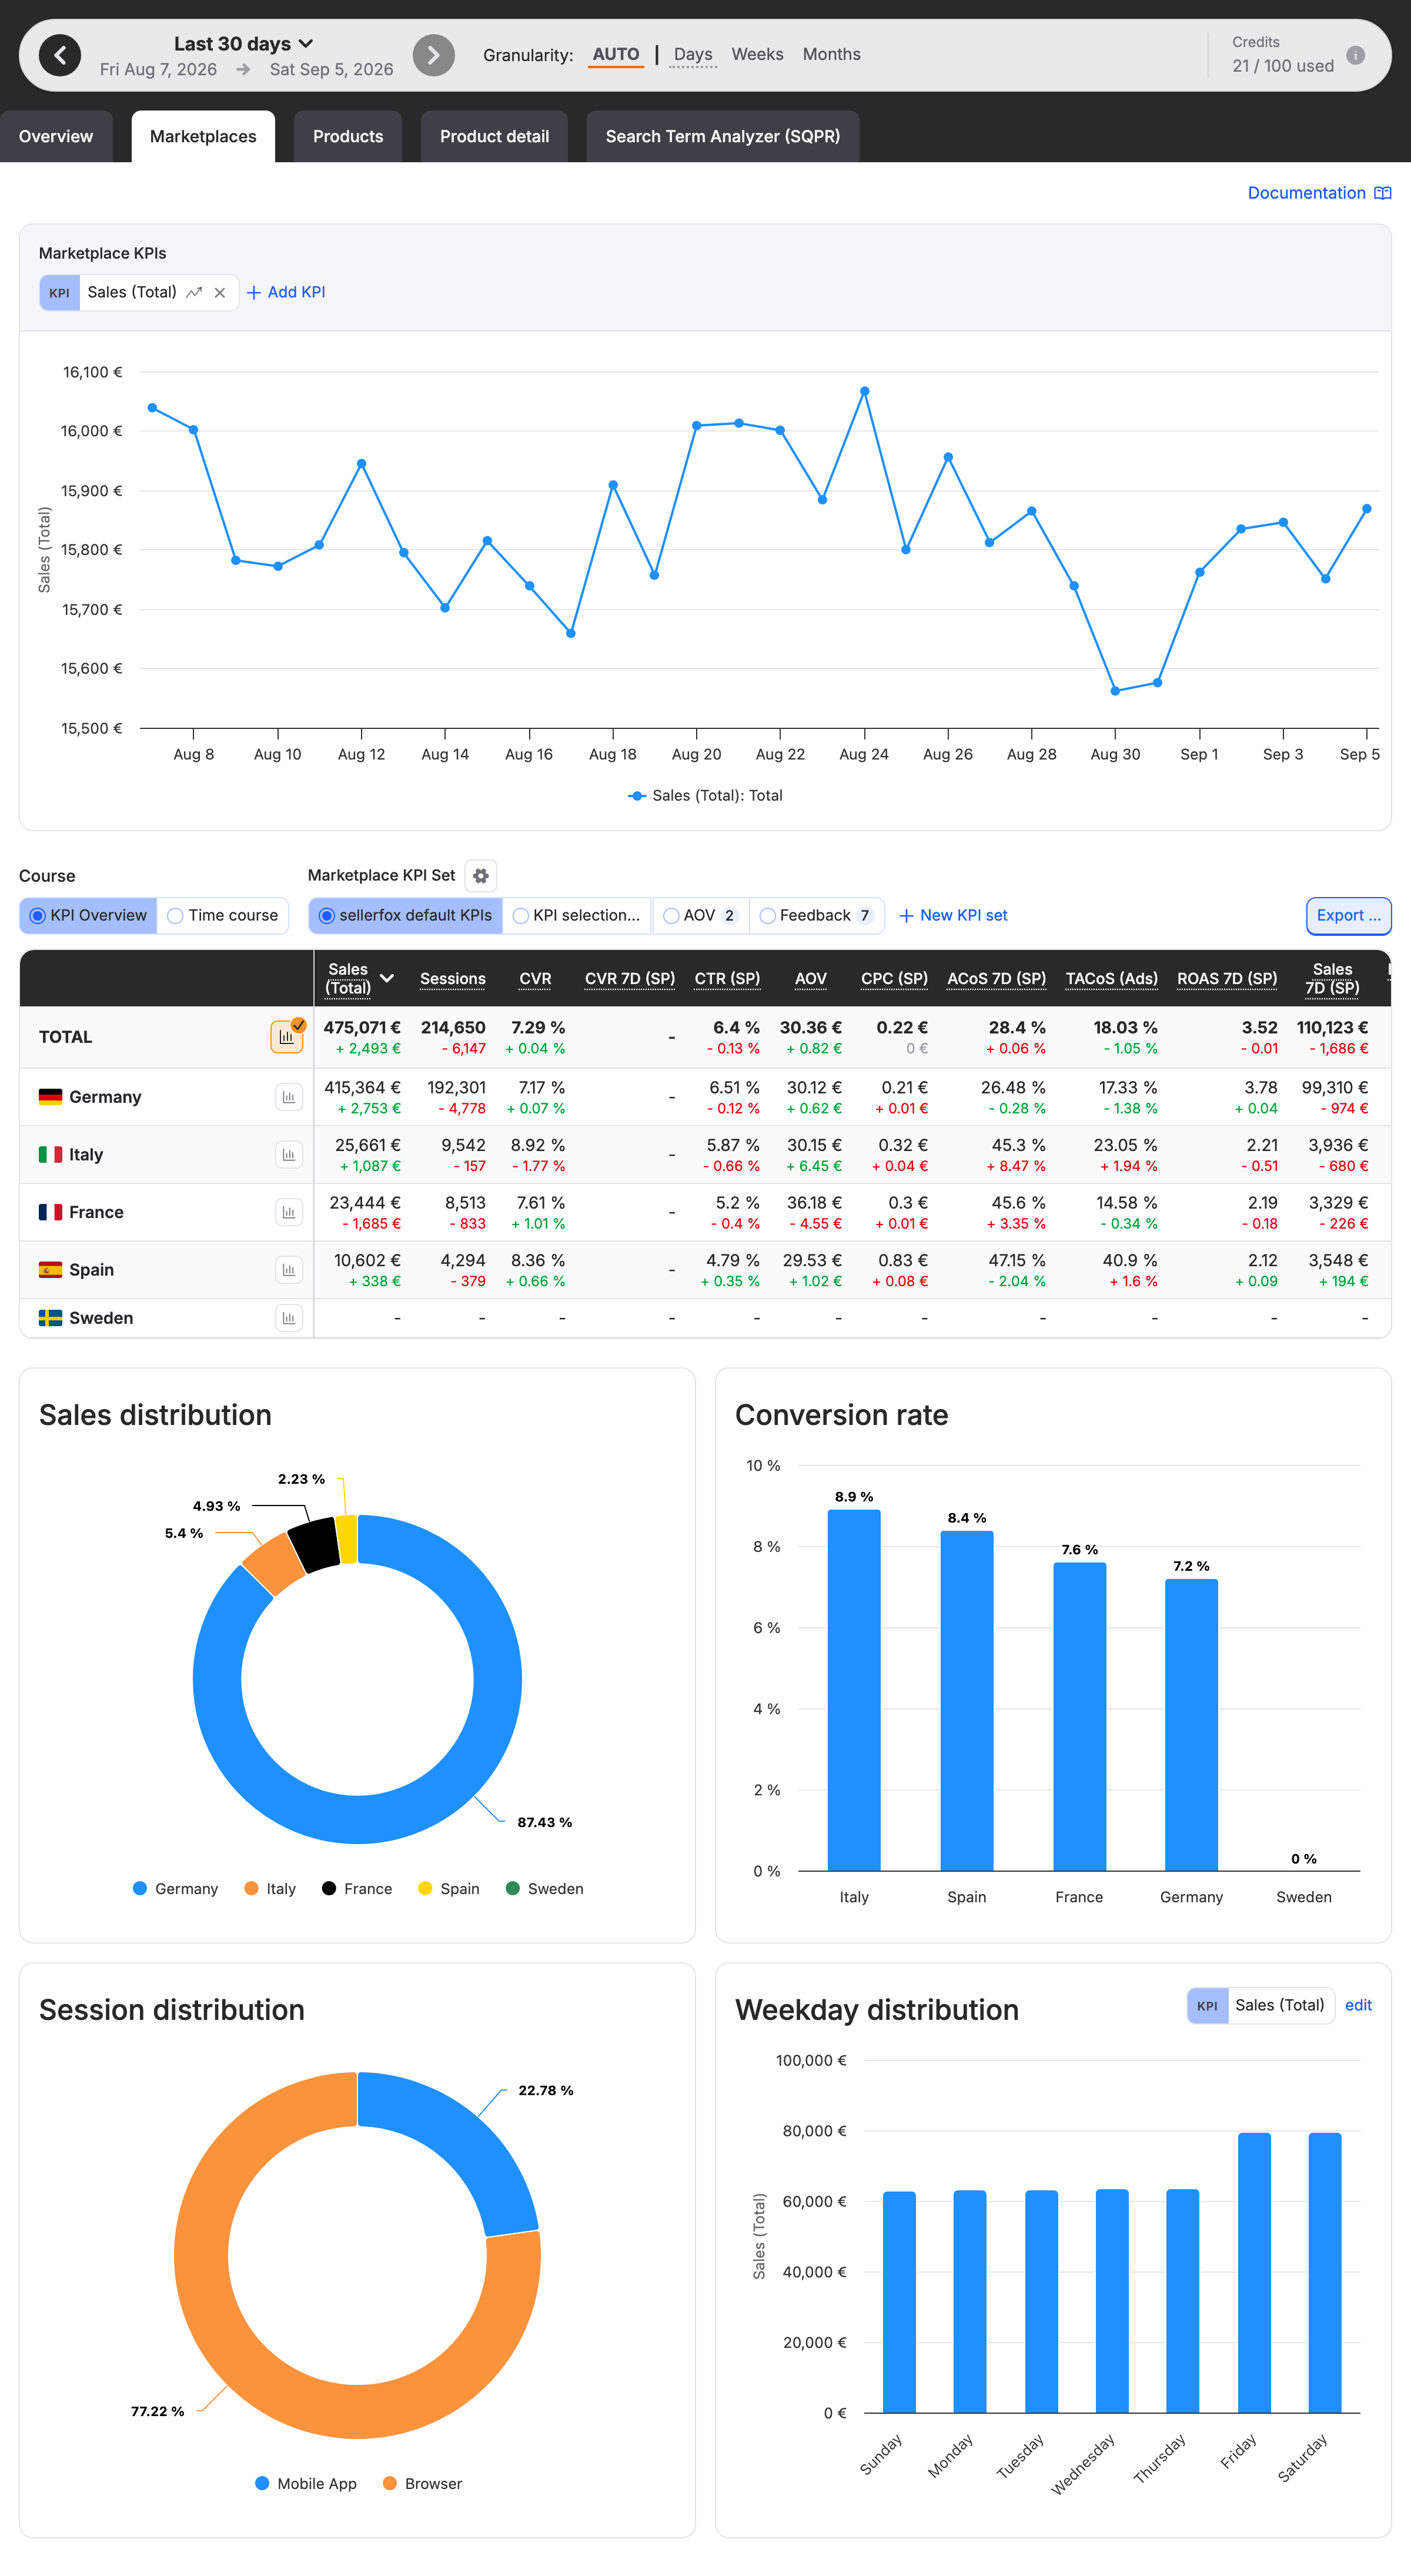This screenshot has width=1411, height=2576.
Task: Click the France row chart icon
Action: coord(288,1212)
